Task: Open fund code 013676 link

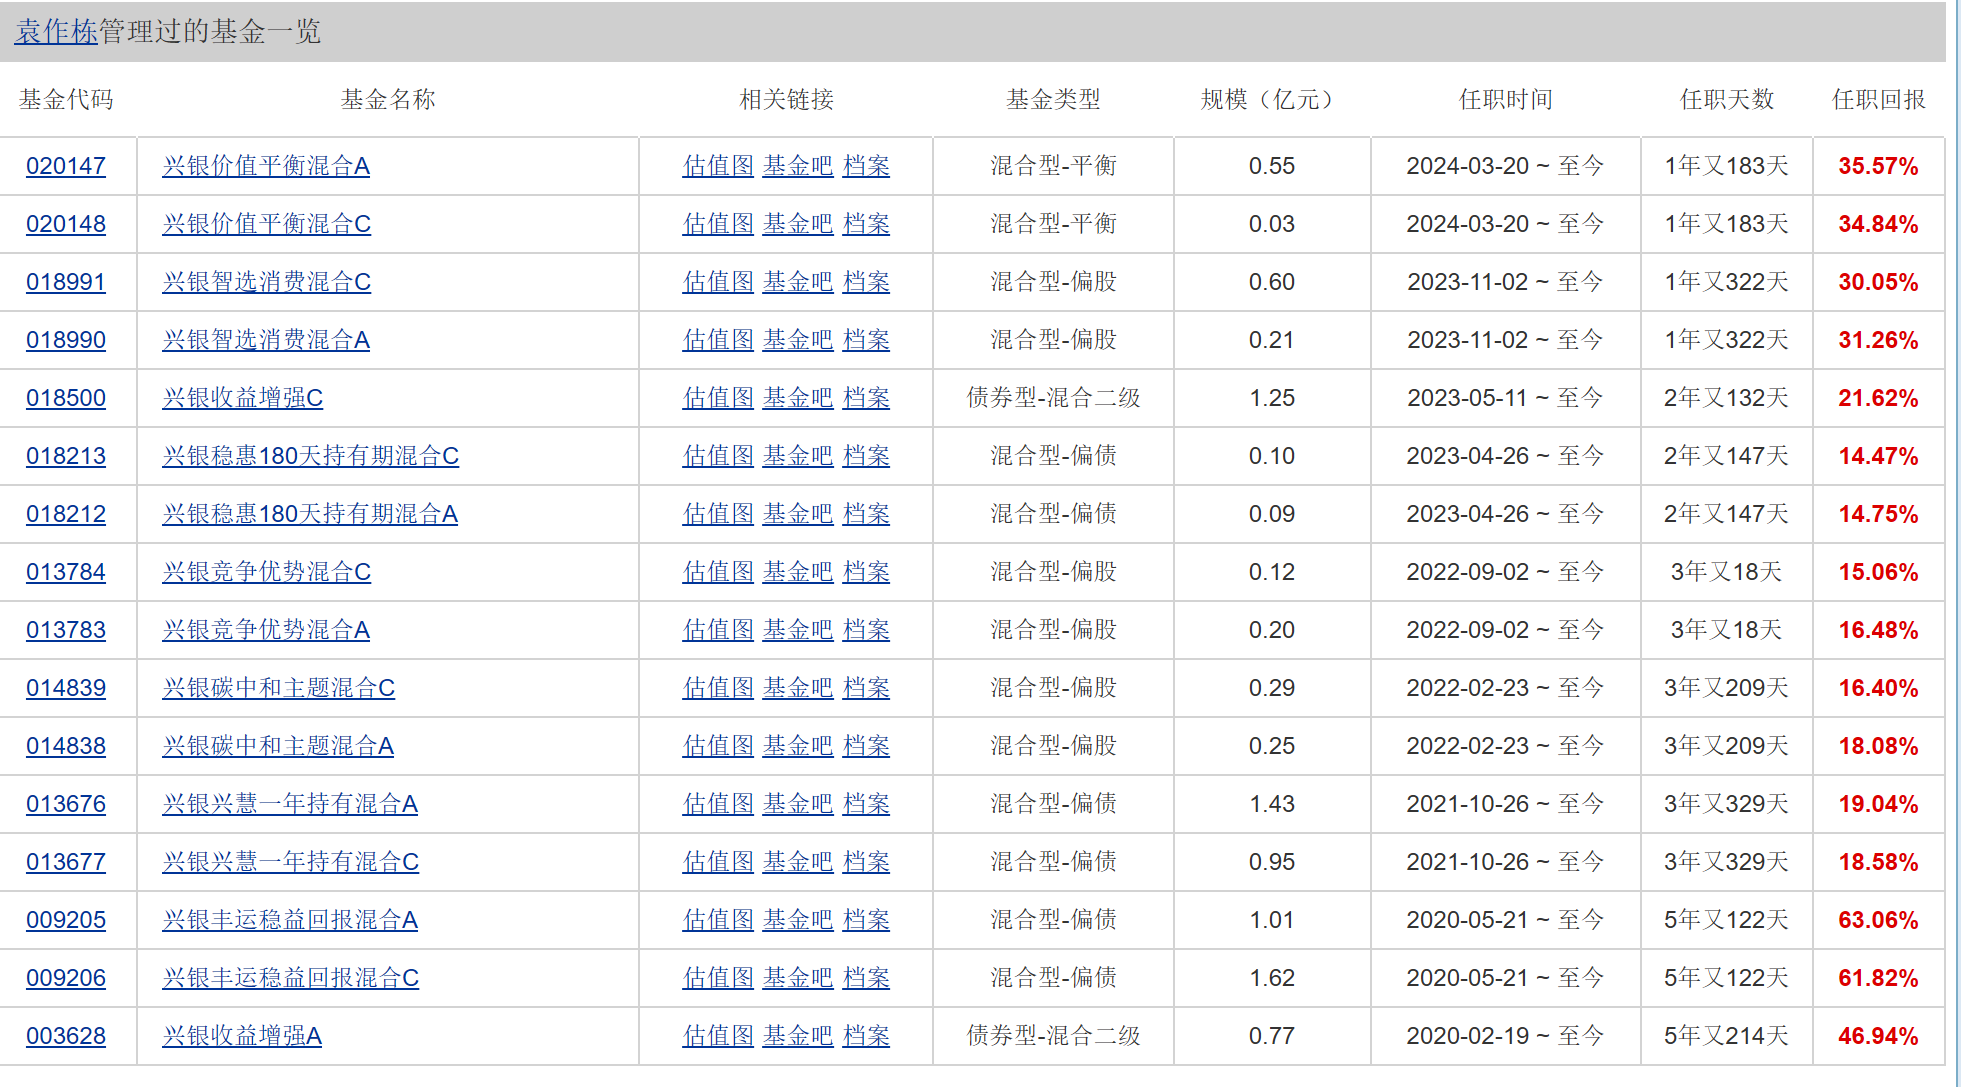Action: click(x=66, y=804)
